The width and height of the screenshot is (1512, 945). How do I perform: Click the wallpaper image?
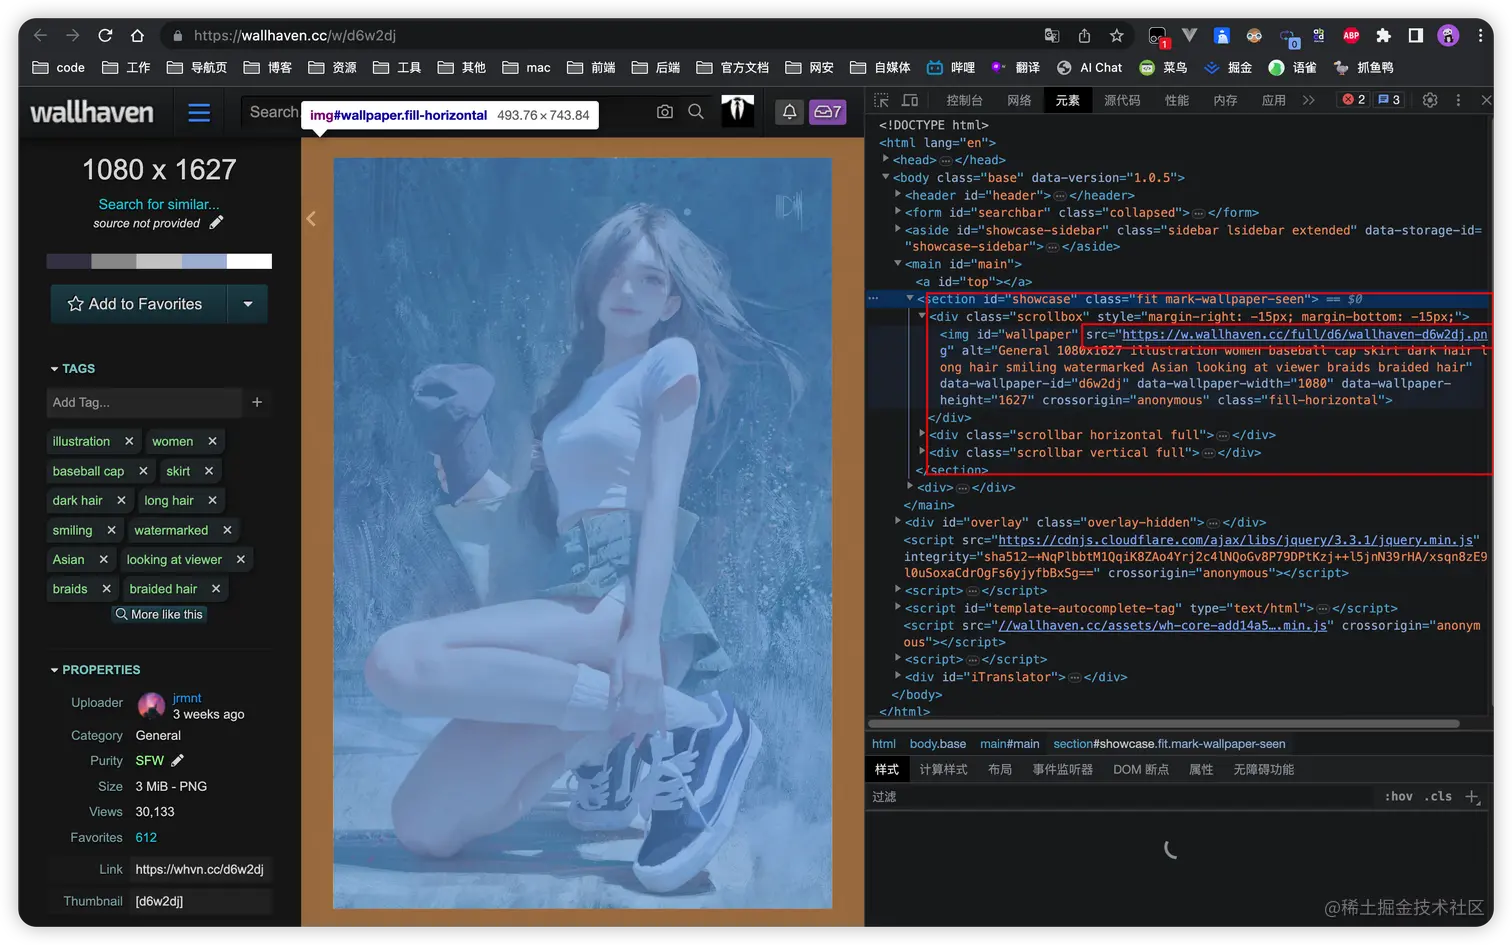[582, 533]
